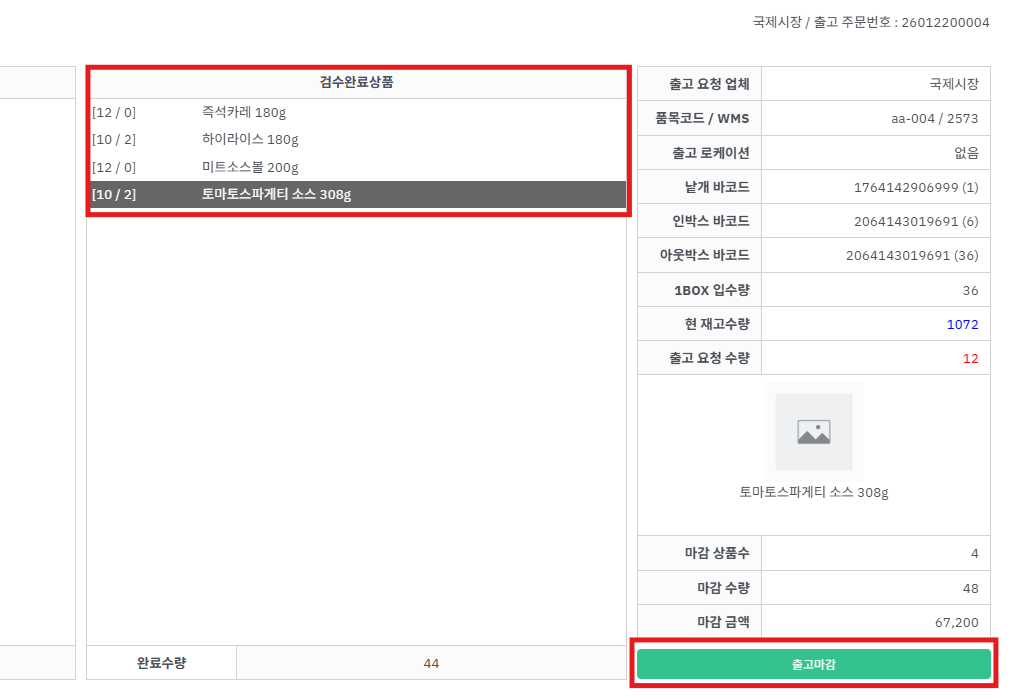Image resolution: width=1009 pixels, height=699 pixels.
Task: Click the 완료수량 total value 44
Action: pos(431,663)
